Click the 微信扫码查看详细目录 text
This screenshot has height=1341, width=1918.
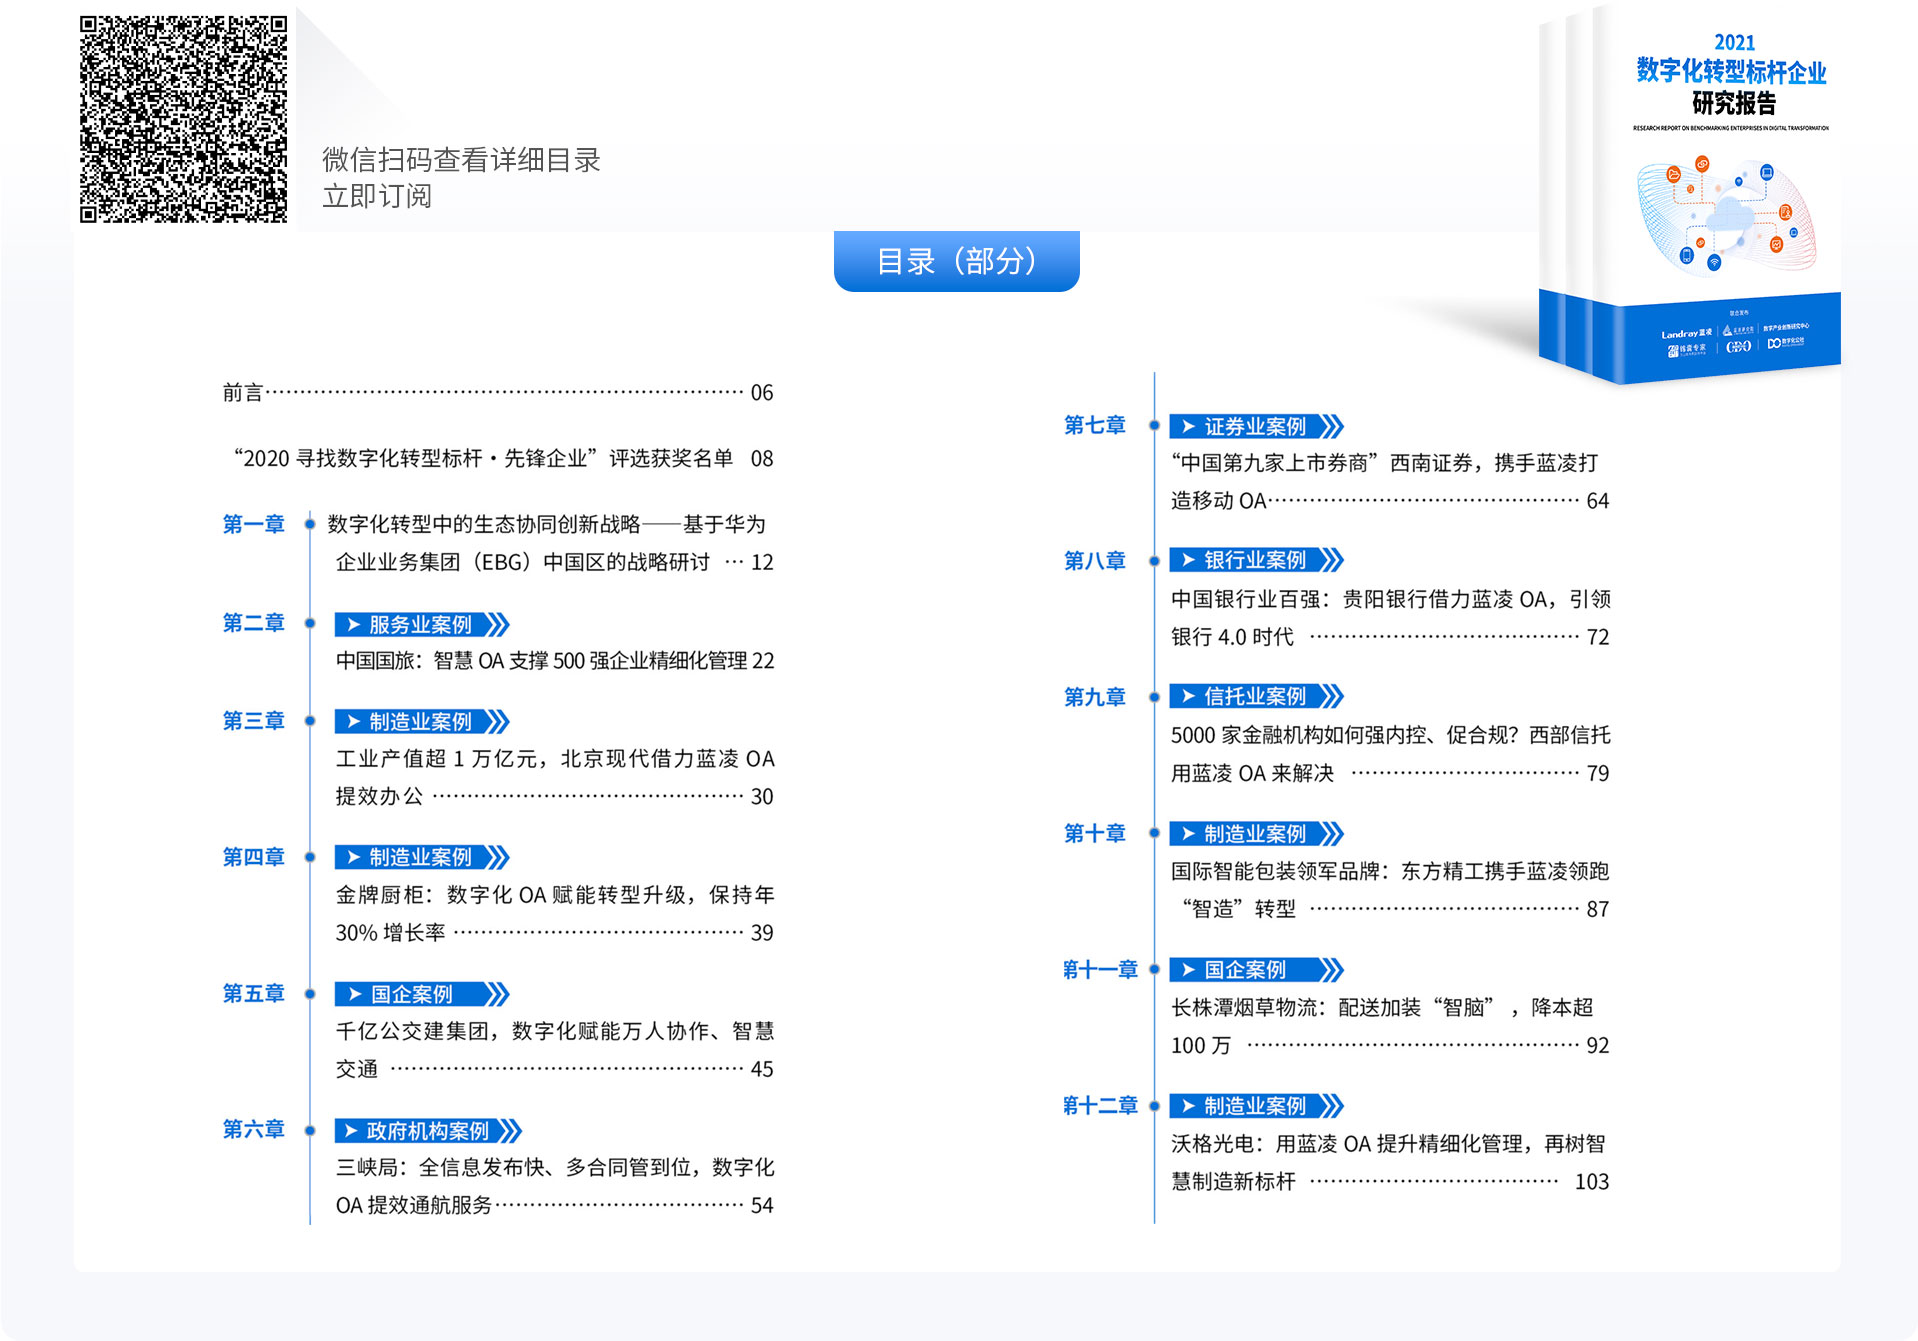point(461,160)
